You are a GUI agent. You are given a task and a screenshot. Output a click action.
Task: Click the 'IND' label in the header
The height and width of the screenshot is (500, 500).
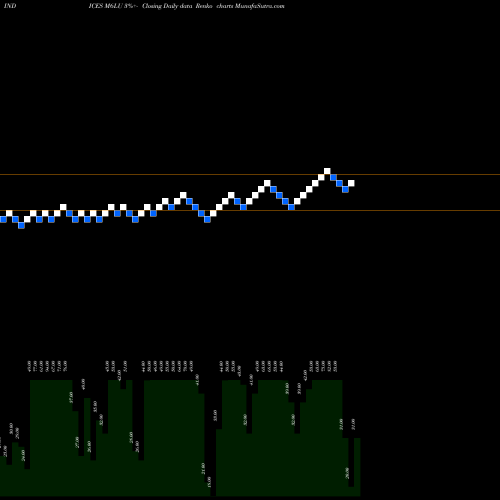click(x=10, y=6)
